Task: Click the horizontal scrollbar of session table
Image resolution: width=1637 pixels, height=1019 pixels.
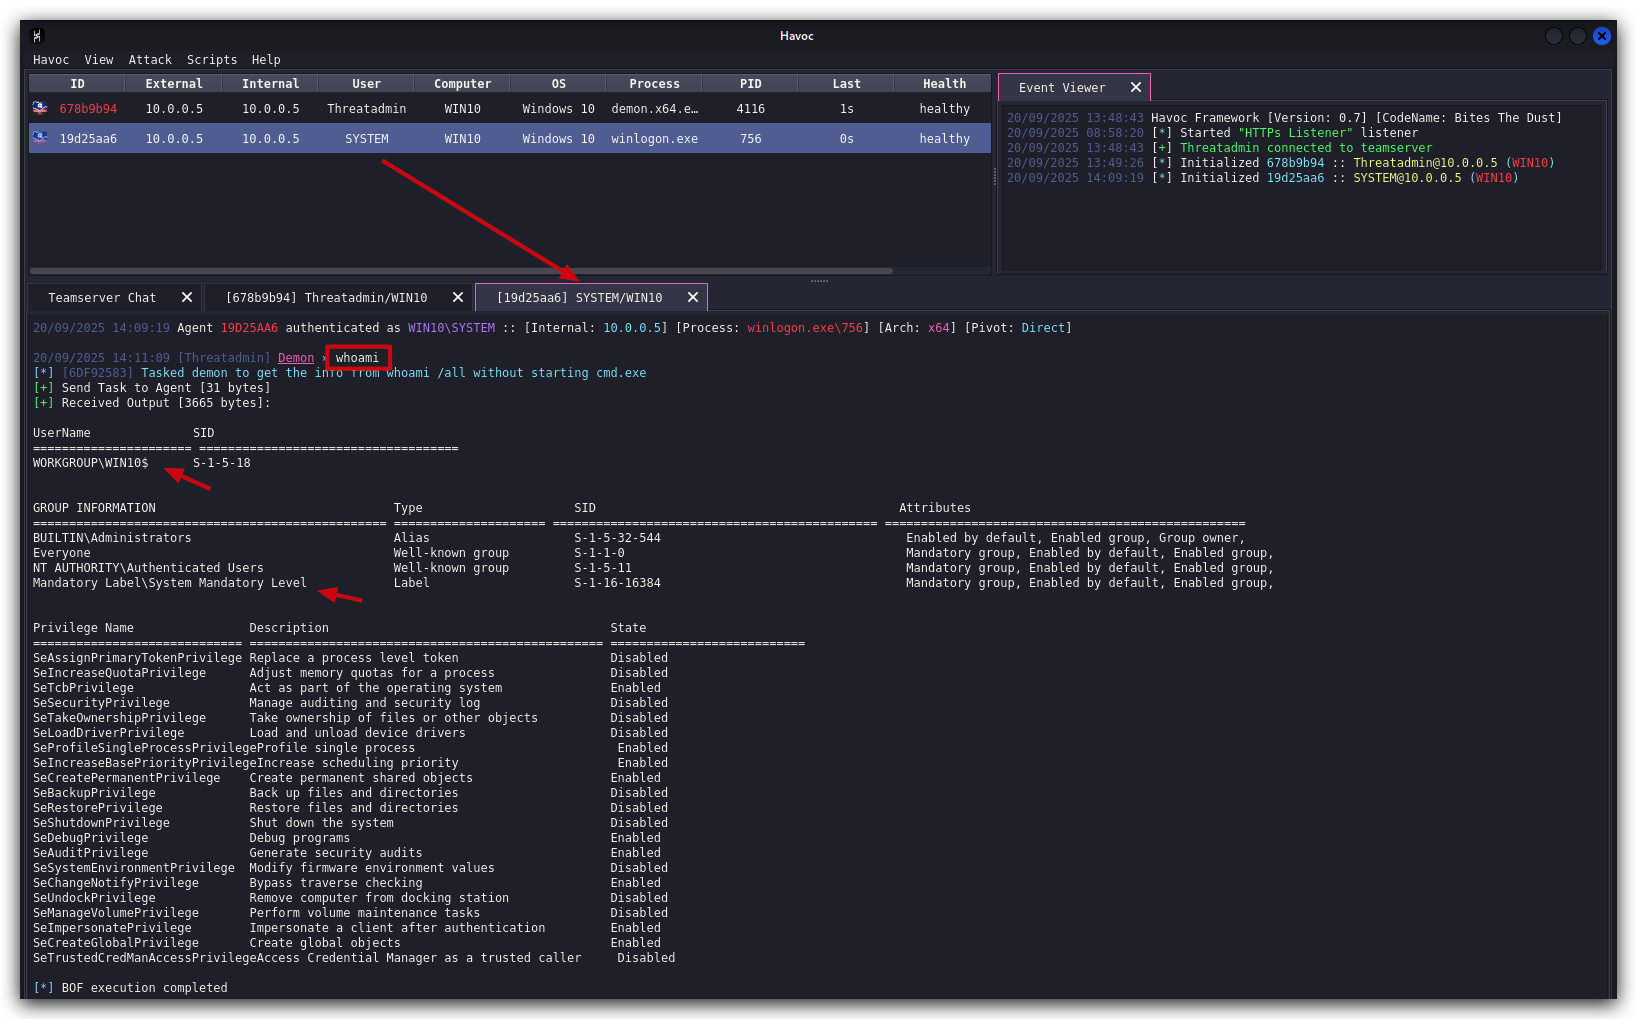Action: [461, 271]
